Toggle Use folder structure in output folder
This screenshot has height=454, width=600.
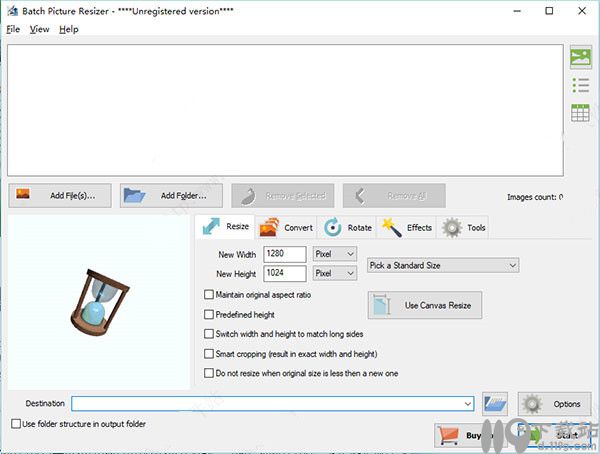click(x=16, y=424)
